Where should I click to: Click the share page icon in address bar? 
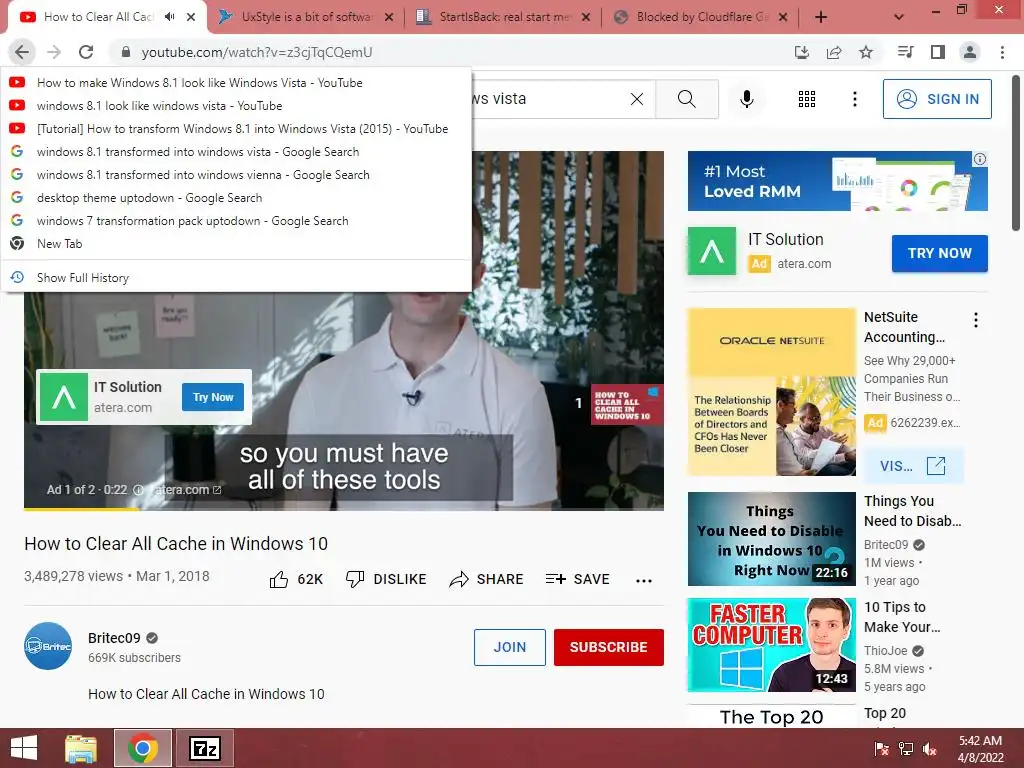click(x=834, y=52)
